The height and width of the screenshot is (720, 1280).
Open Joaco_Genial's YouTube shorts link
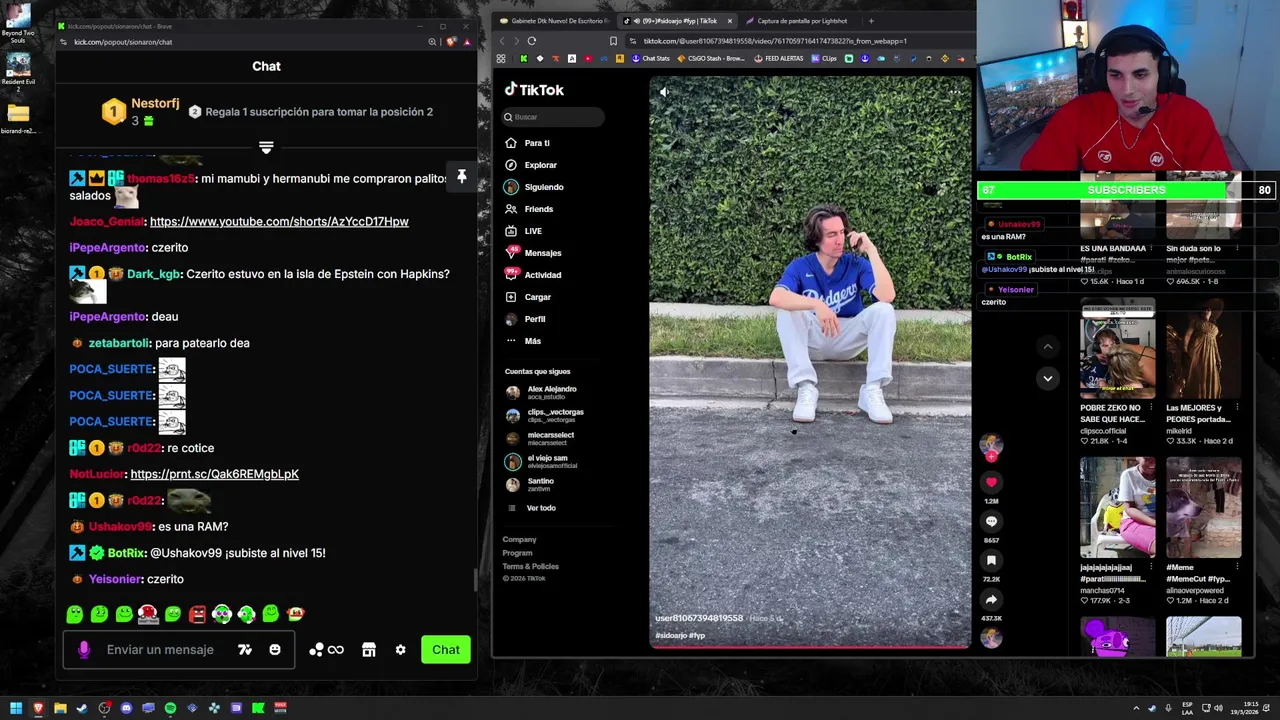coord(279,221)
